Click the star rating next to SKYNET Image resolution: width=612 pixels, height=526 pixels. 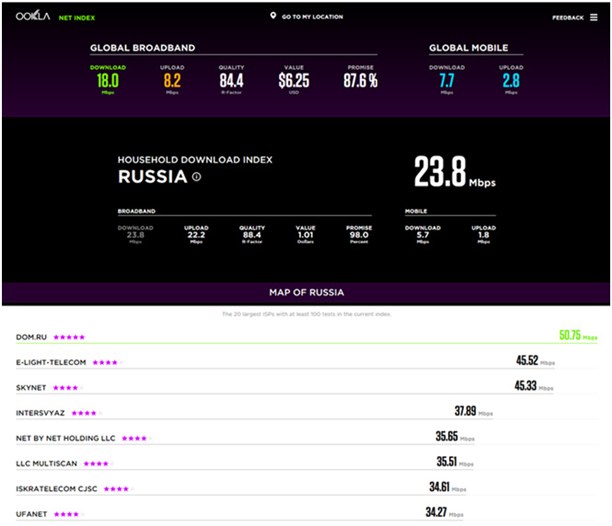point(65,387)
